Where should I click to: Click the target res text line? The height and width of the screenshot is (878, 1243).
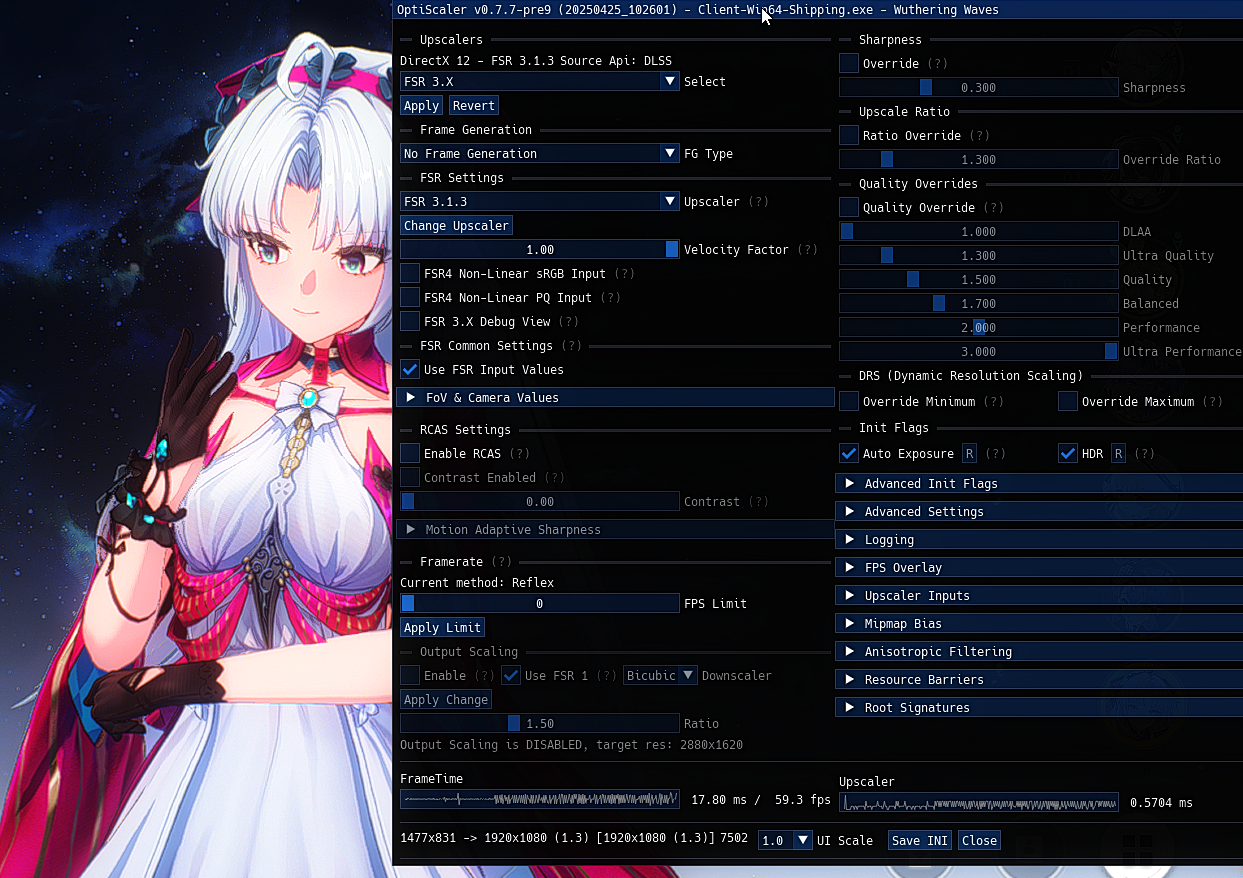(x=571, y=745)
